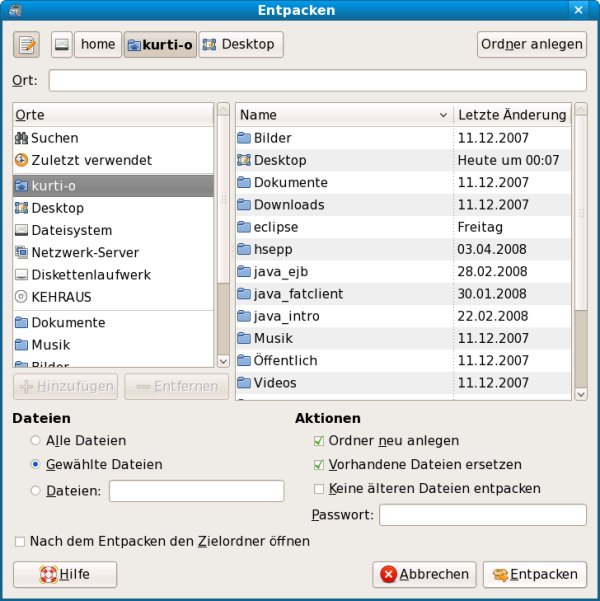Sort by Letzte Änderung column header
The height and width of the screenshot is (601, 600).
click(511, 115)
